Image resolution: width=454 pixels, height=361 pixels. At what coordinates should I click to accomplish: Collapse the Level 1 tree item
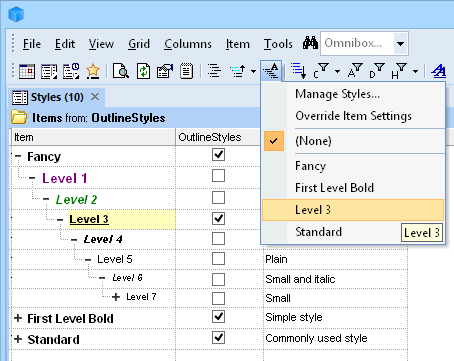point(32,178)
